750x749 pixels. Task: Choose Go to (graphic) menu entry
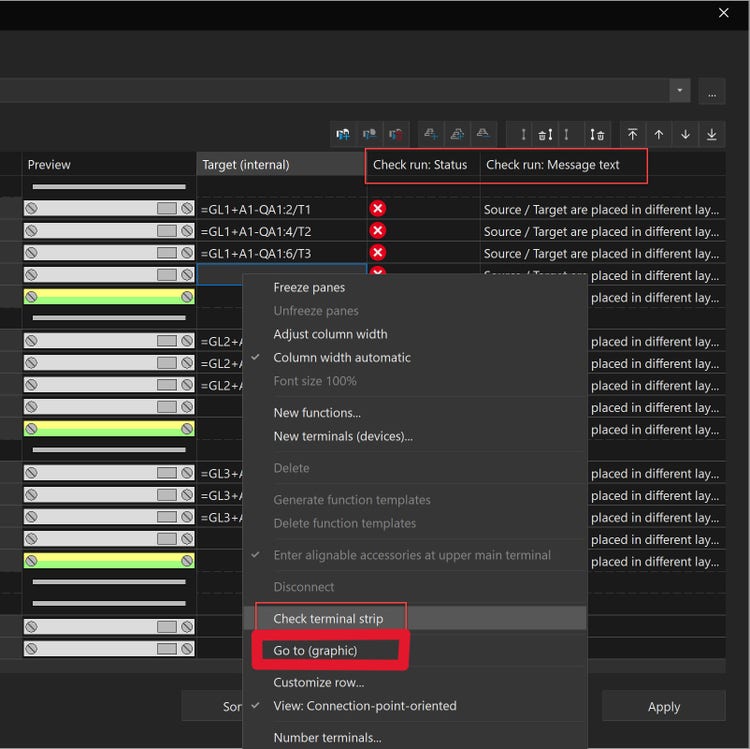[315, 650]
